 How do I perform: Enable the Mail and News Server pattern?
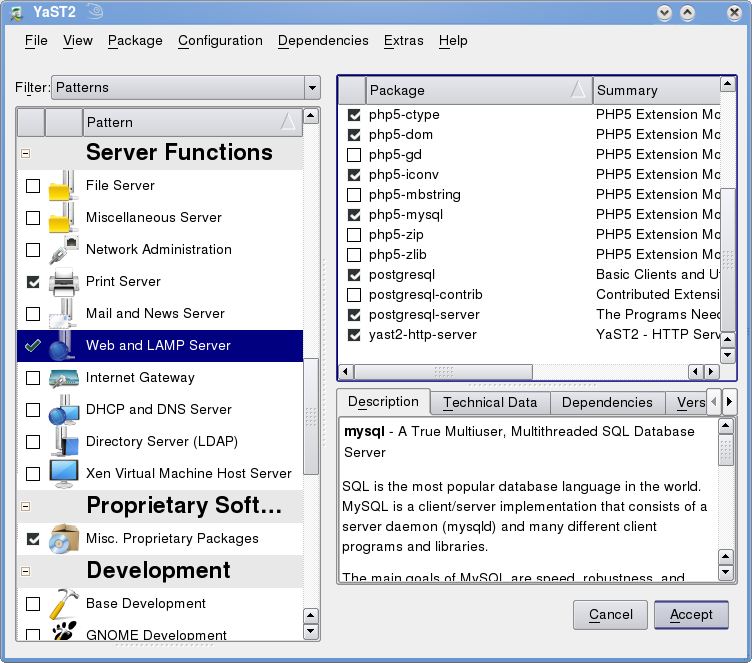33,314
